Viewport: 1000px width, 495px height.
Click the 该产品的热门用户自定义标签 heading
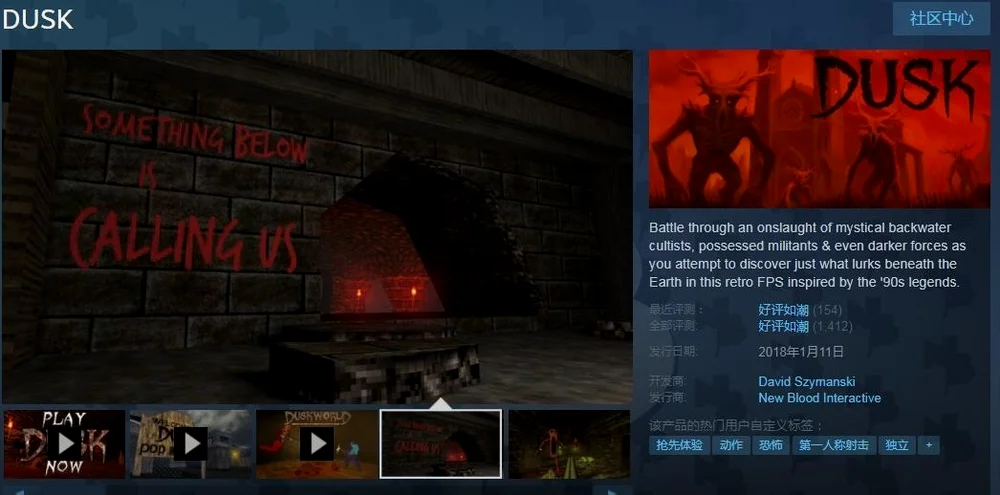point(735,425)
